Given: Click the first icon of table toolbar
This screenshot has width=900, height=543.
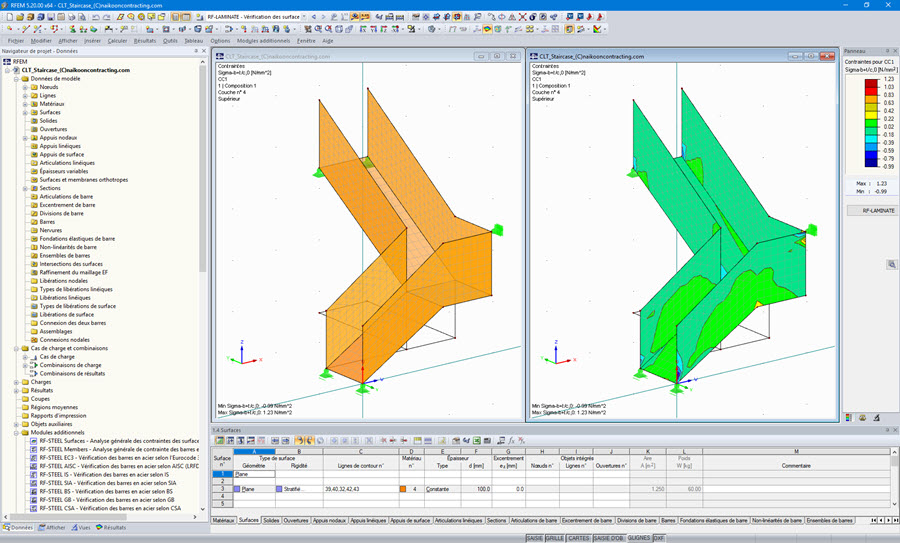Looking at the screenshot, I should click(219, 440).
